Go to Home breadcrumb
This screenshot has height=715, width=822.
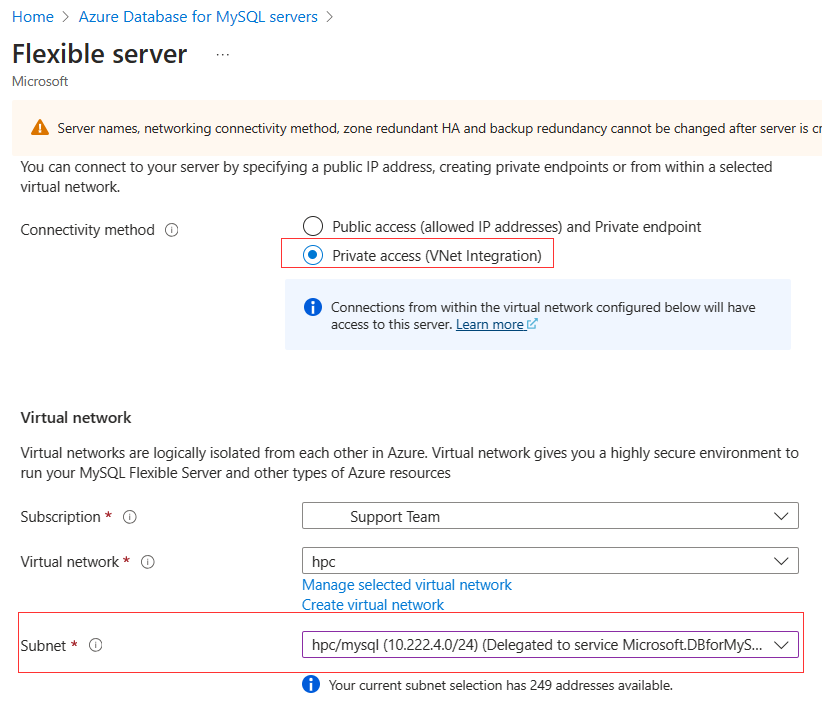[x=33, y=17]
